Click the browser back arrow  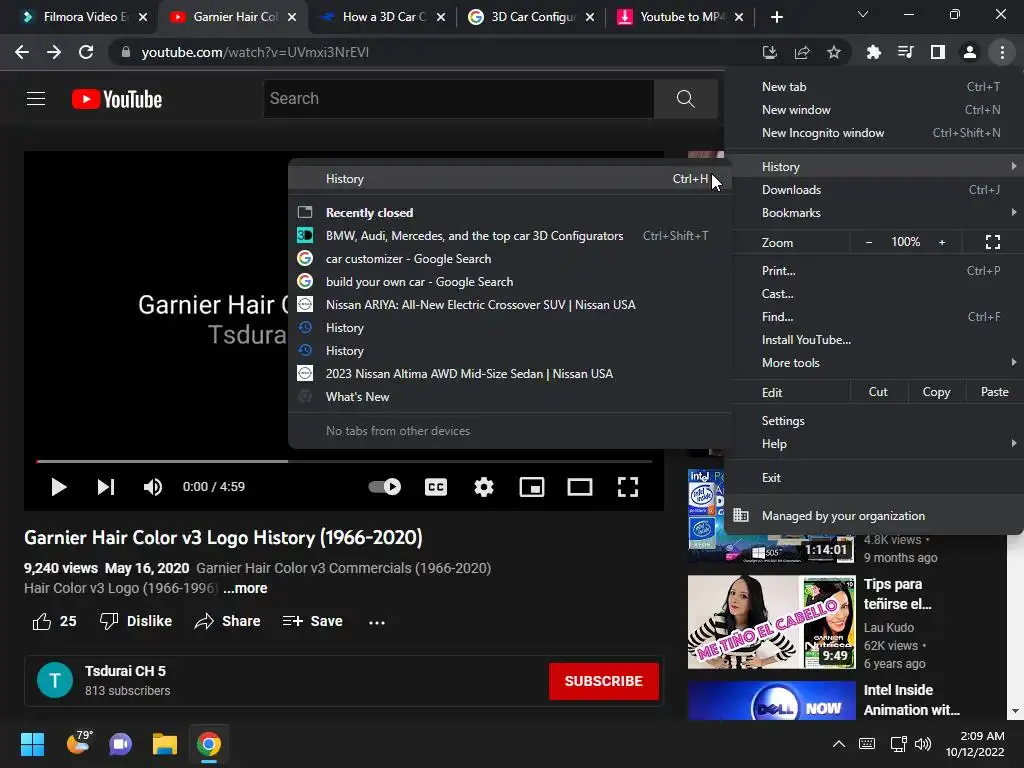click(x=22, y=52)
